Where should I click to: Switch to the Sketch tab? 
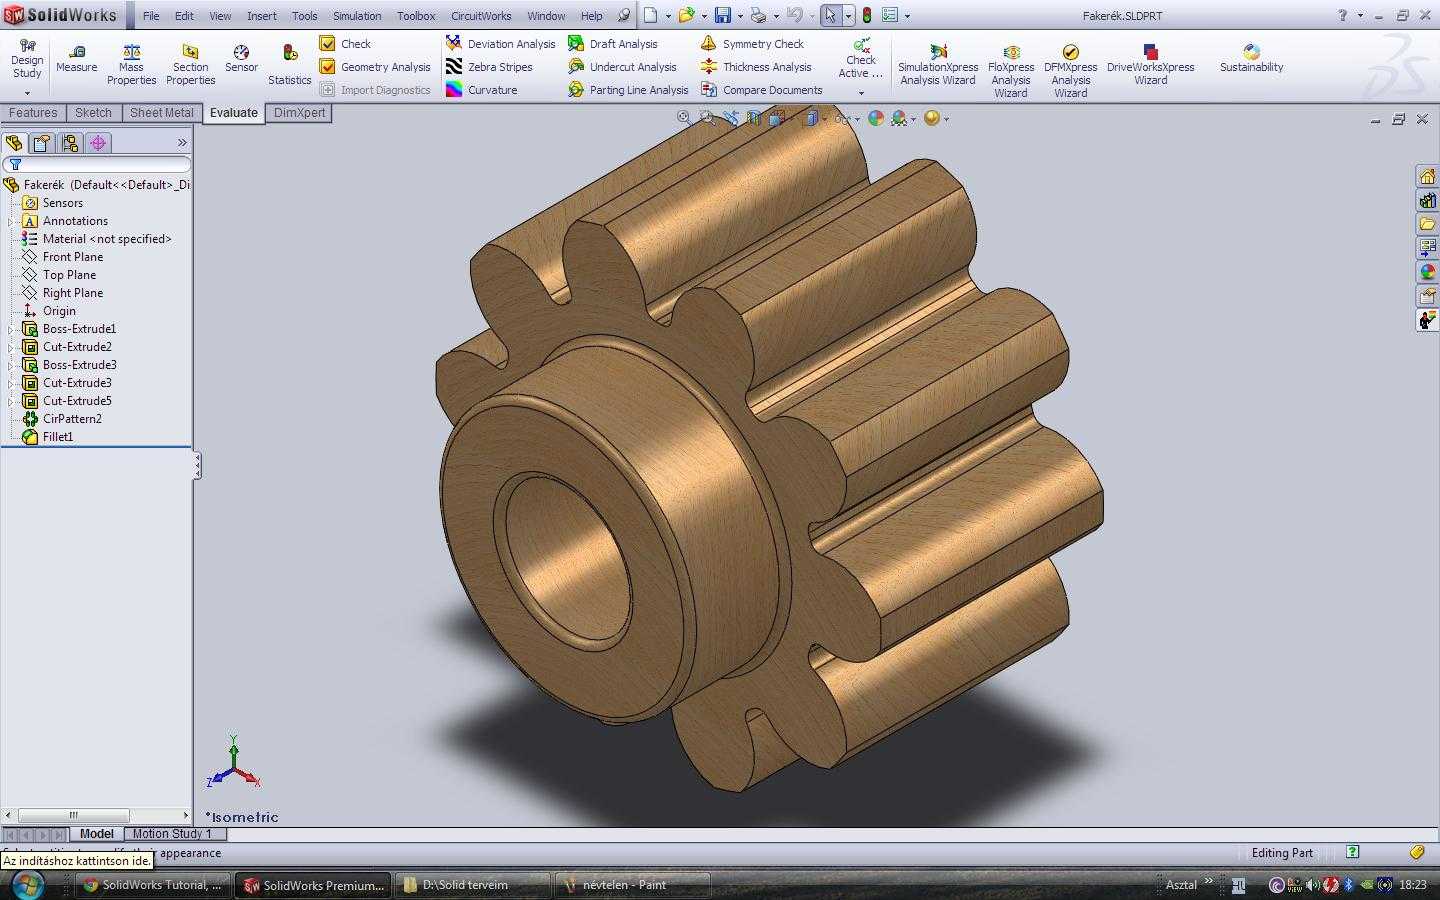[x=93, y=113]
